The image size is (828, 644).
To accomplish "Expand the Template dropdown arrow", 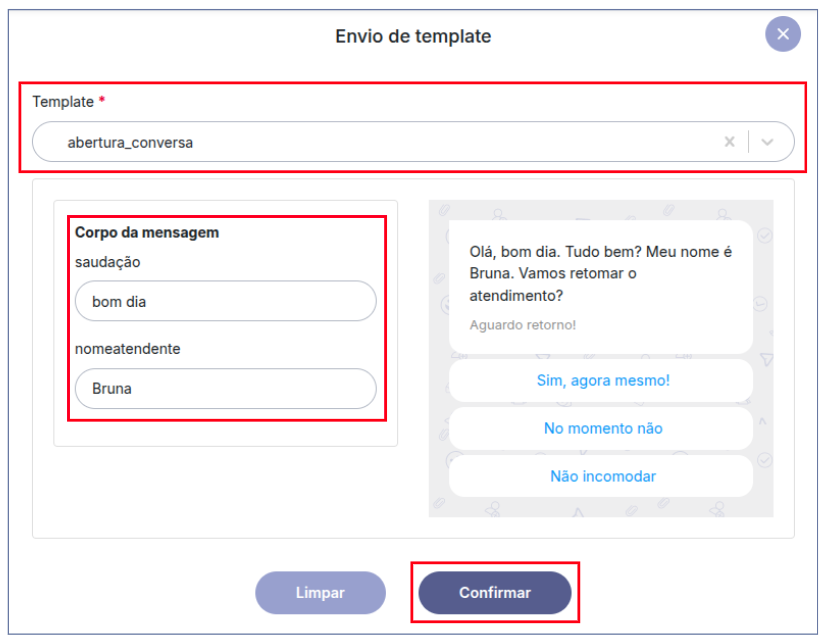I will tap(767, 142).
